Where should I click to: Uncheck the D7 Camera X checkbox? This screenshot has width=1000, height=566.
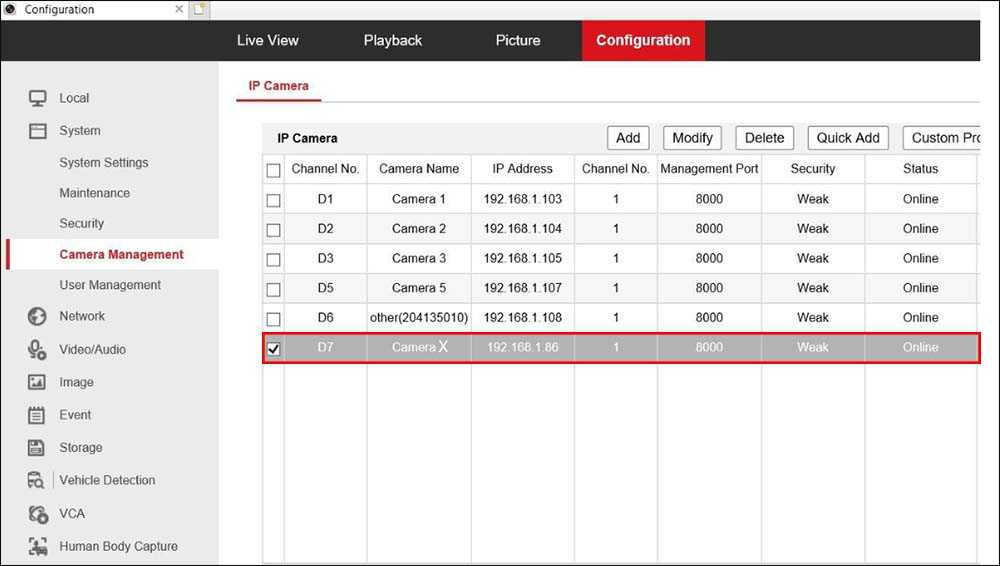(274, 348)
